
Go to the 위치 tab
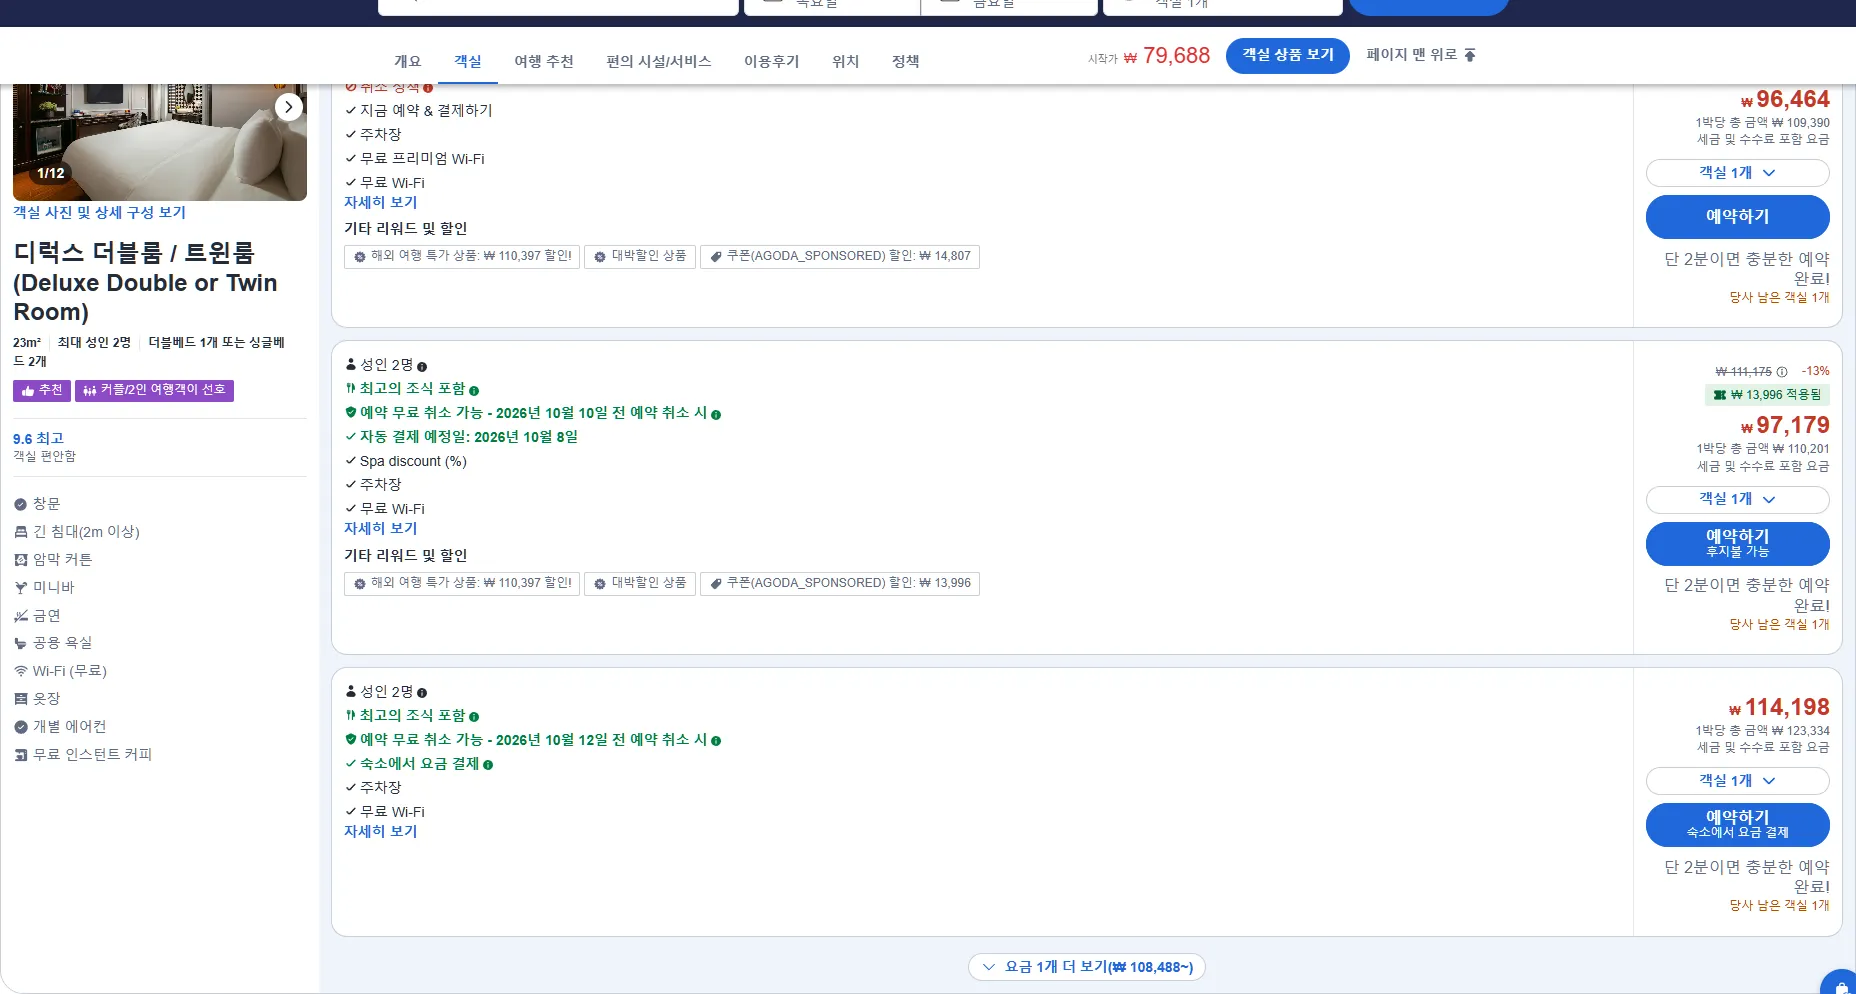(846, 61)
